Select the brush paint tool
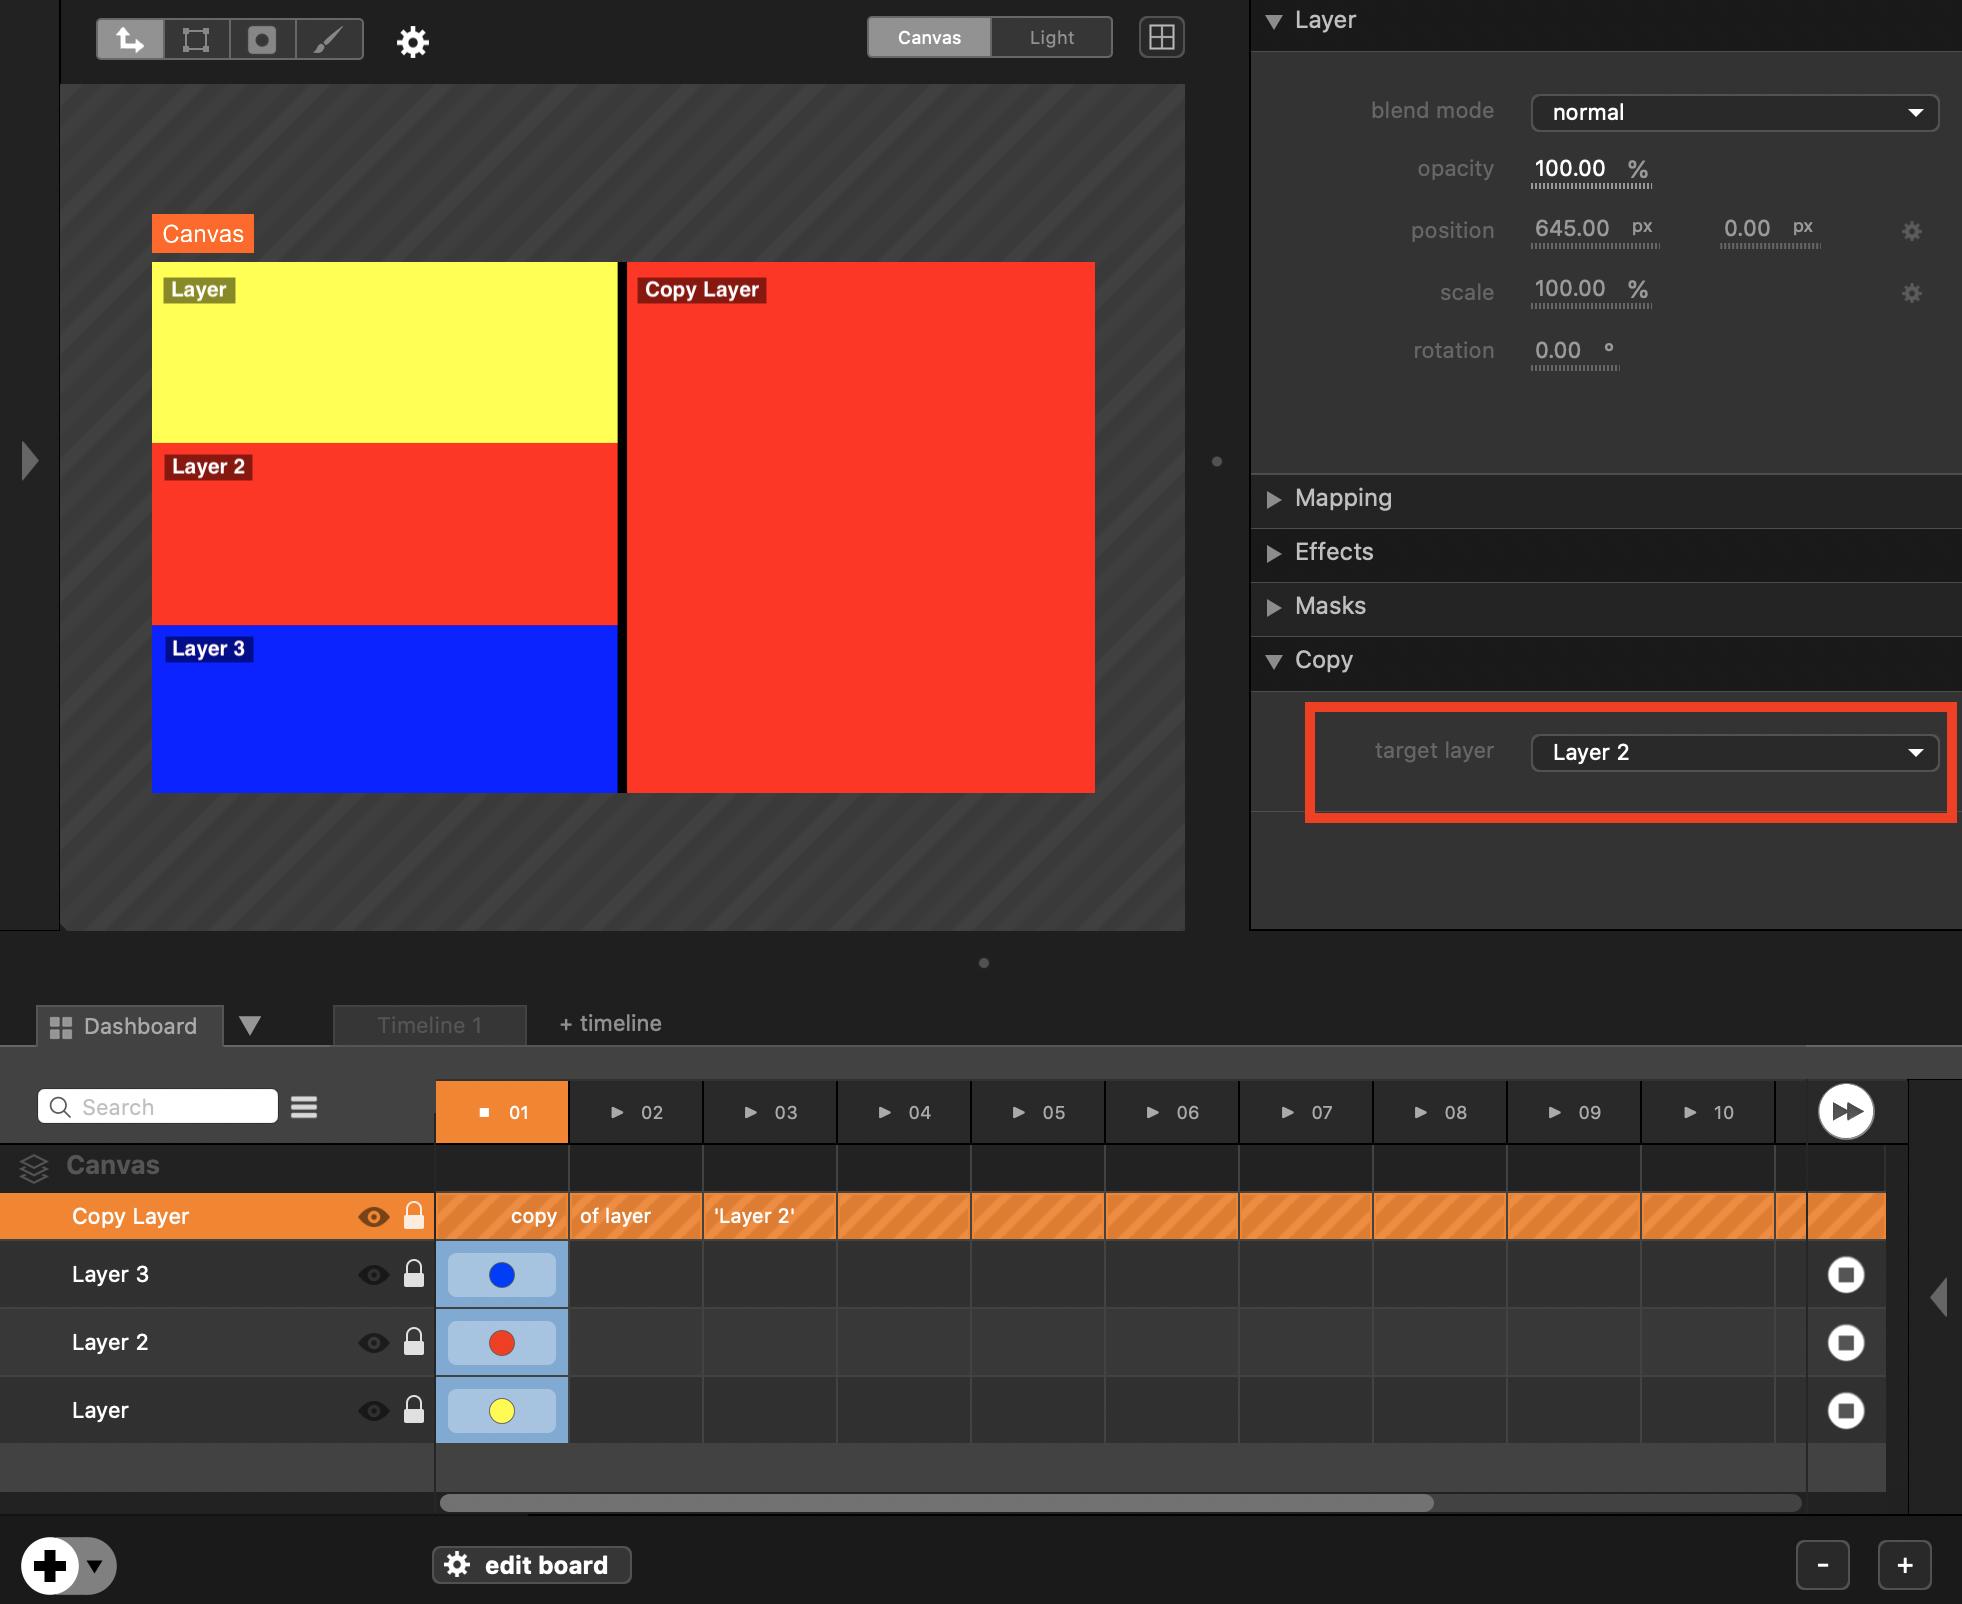This screenshot has height=1604, width=1962. (328, 40)
